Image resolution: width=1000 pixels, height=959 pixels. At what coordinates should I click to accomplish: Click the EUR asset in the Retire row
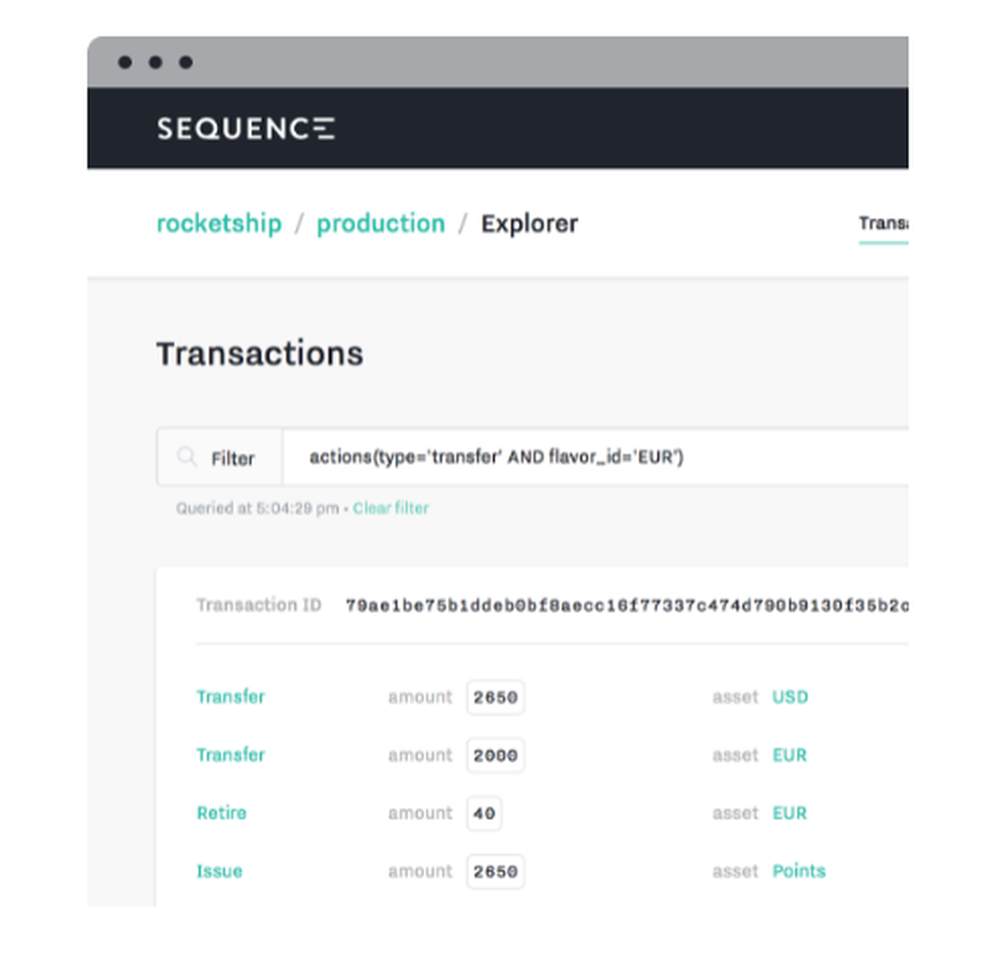pyautogui.click(x=789, y=813)
